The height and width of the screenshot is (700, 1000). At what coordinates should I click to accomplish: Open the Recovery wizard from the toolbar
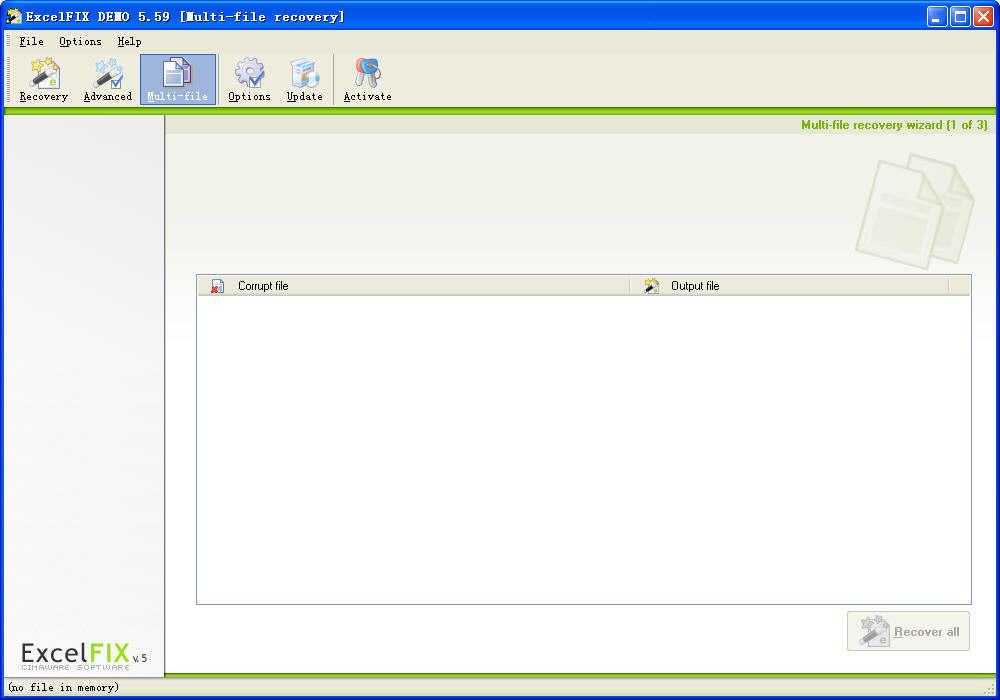coord(44,80)
